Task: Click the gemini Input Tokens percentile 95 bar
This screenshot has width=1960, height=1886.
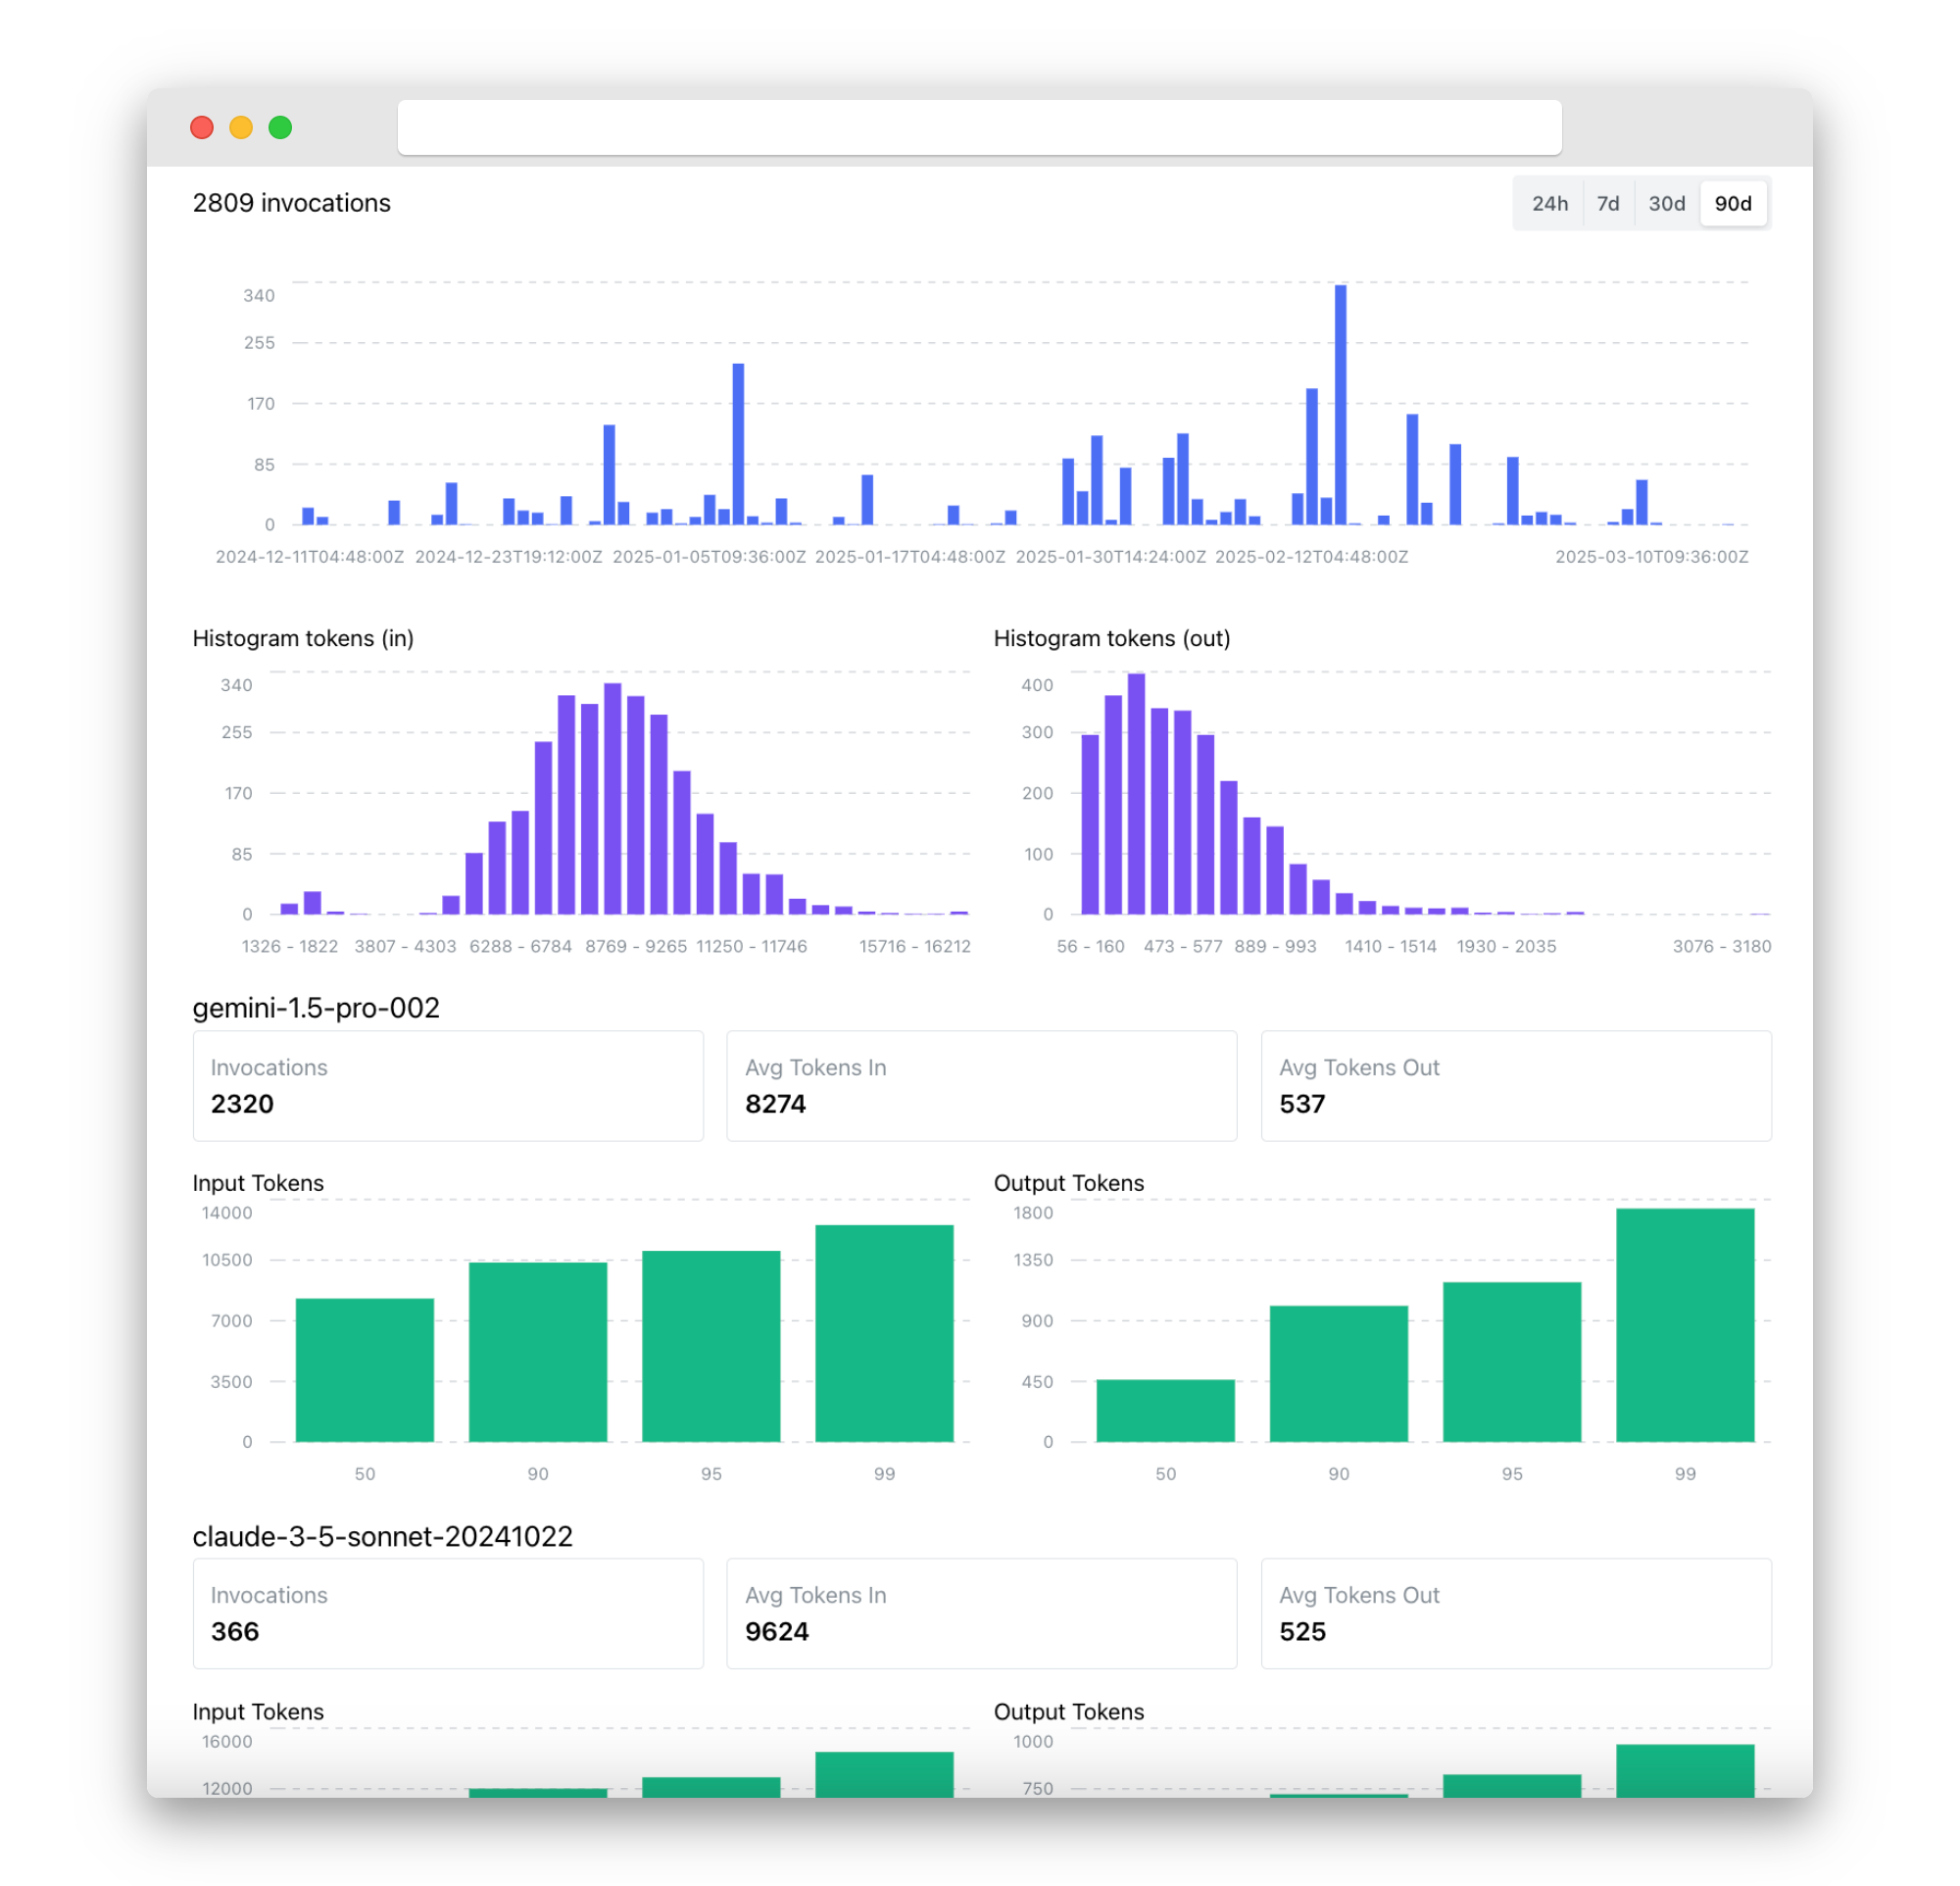Action: (711, 1346)
